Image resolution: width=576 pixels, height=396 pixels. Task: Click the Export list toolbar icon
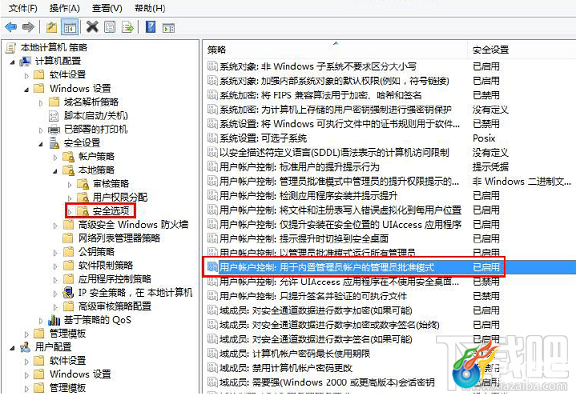[127, 27]
